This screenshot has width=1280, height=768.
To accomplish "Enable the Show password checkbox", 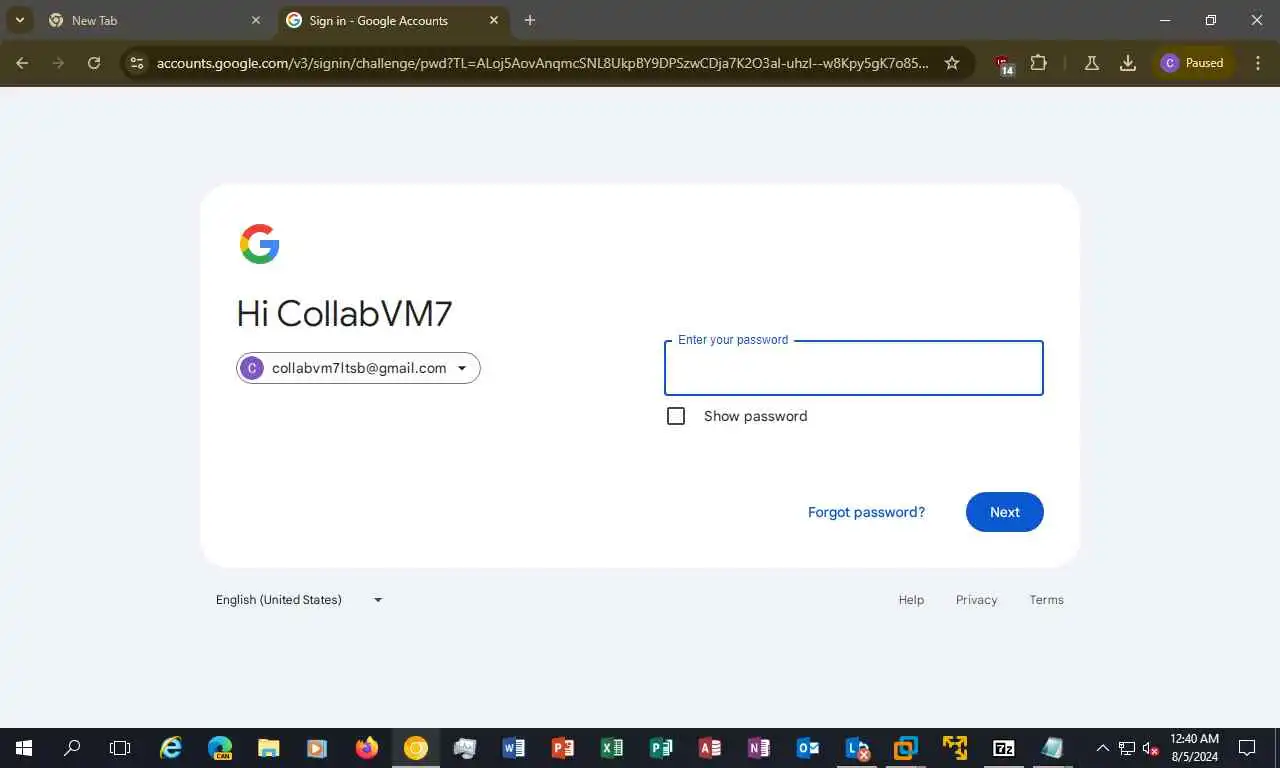I will (676, 416).
